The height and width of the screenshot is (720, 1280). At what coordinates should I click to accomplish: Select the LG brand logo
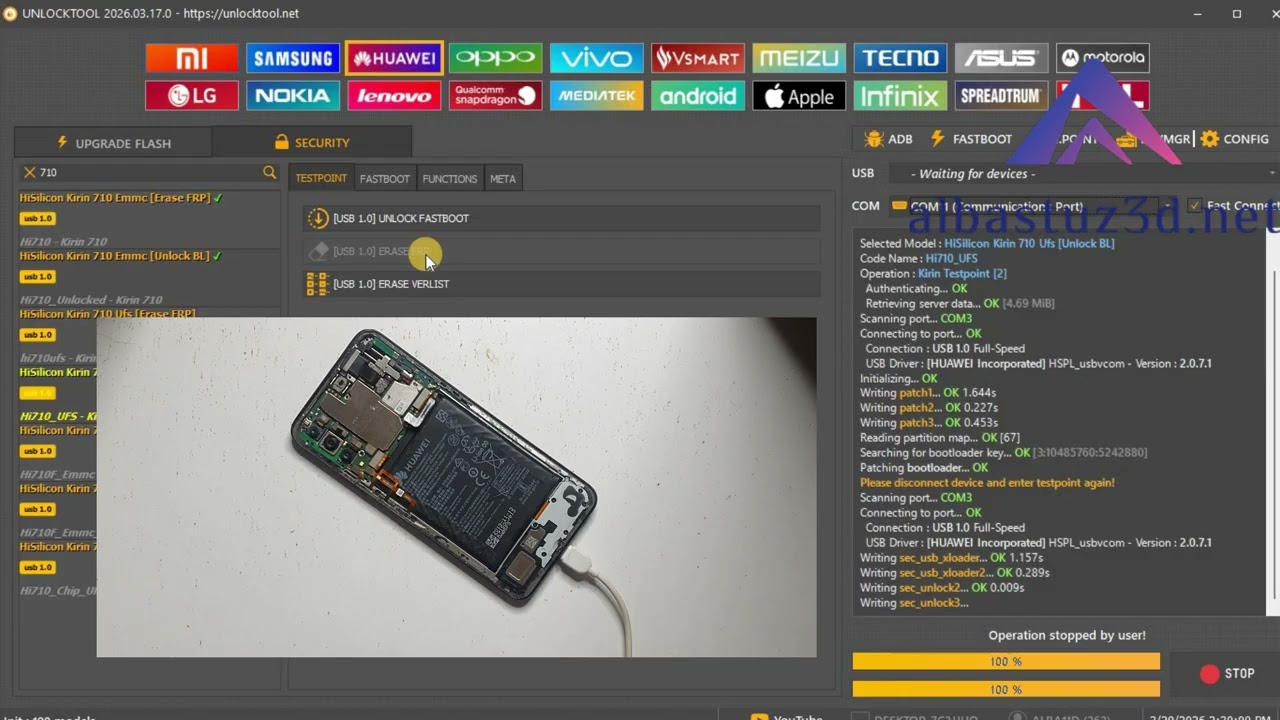tap(192, 96)
